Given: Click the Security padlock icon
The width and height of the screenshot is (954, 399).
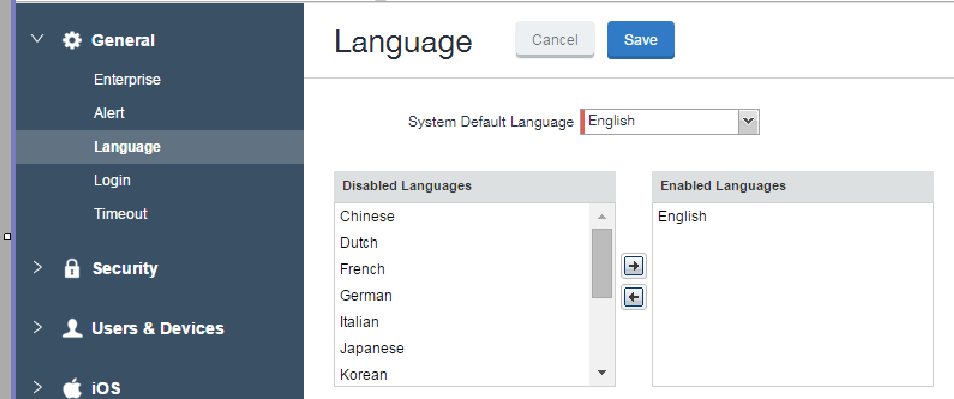Looking at the screenshot, I should click(72, 268).
